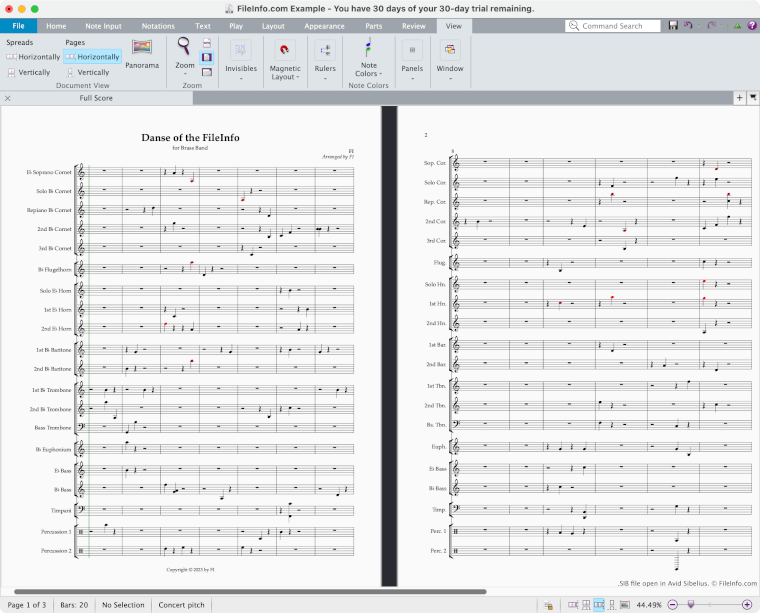Click Panorama icon in the status bar
Image resolution: width=760 pixels, height=613 pixels.
point(625,605)
